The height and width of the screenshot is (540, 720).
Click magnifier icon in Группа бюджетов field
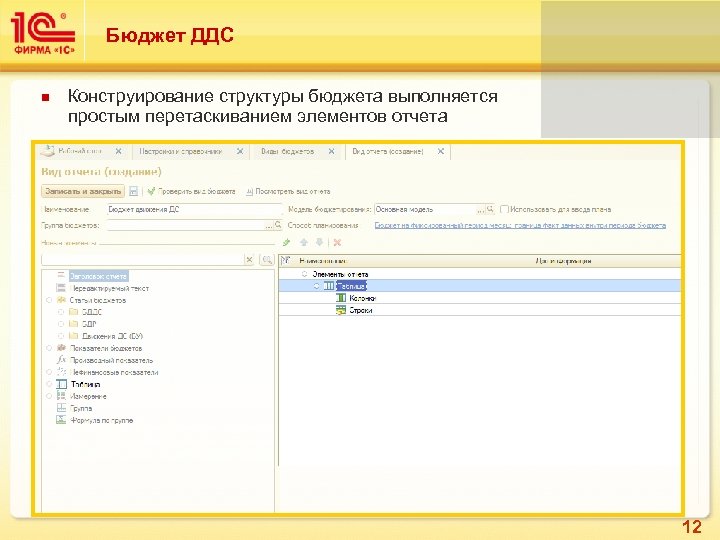[278, 225]
